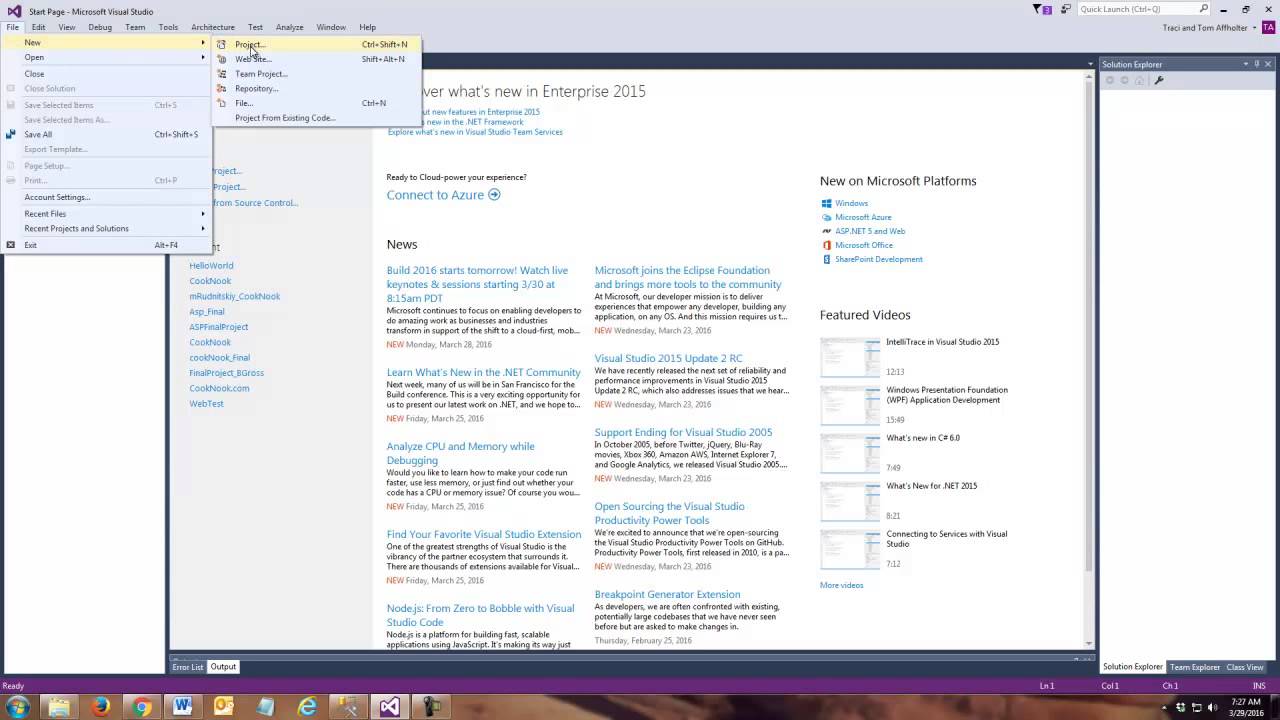Screen dimensions: 1280x720
Task: Switch to the Error List tab
Action: pyautogui.click(x=187, y=667)
